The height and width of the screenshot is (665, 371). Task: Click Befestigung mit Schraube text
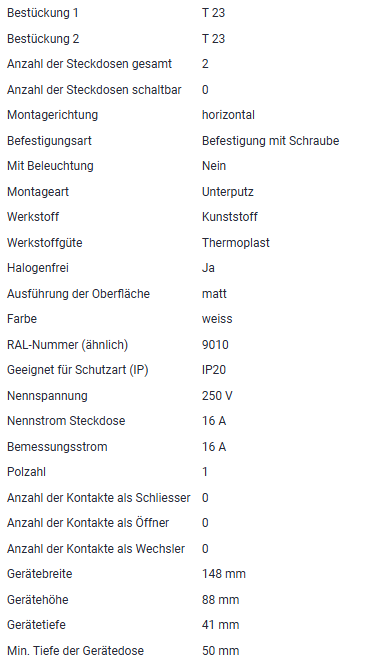pos(271,141)
